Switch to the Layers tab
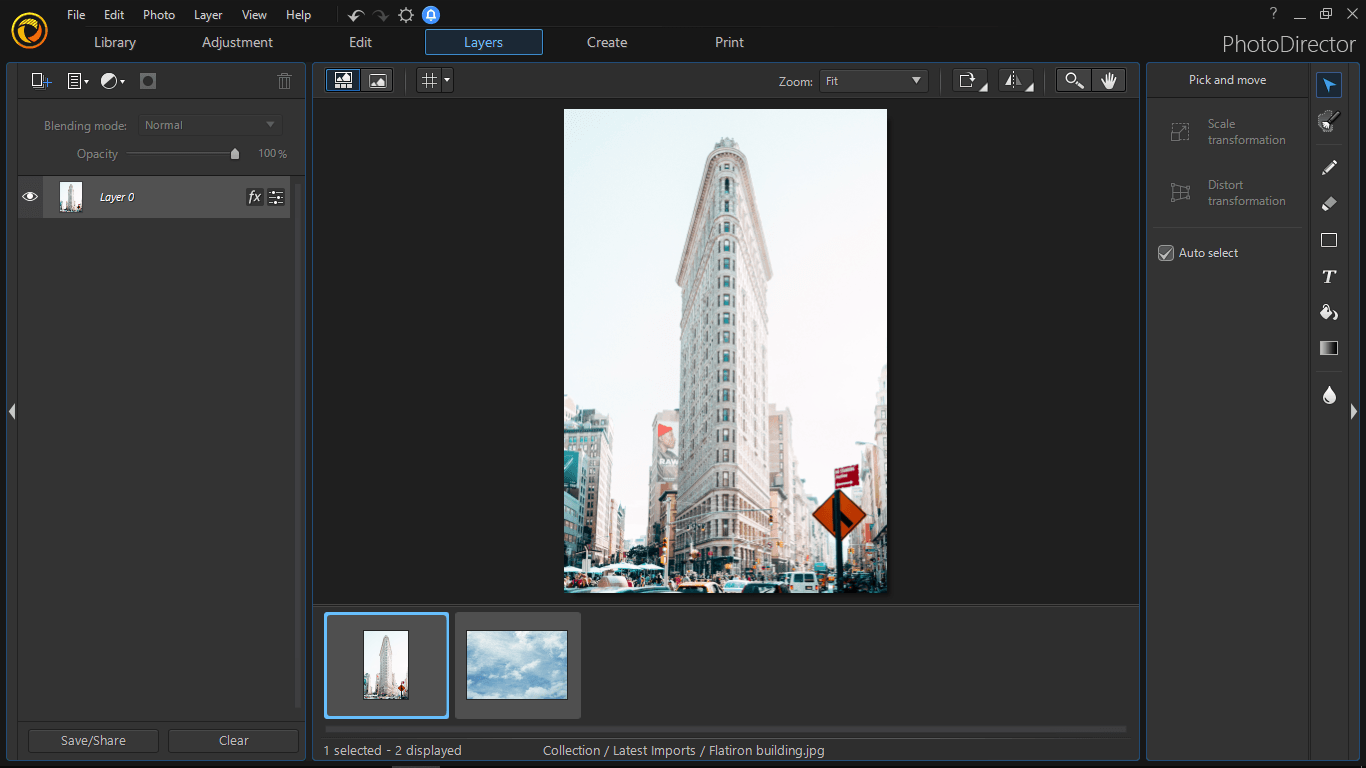Viewport: 1366px width, 768px height. 484,42
